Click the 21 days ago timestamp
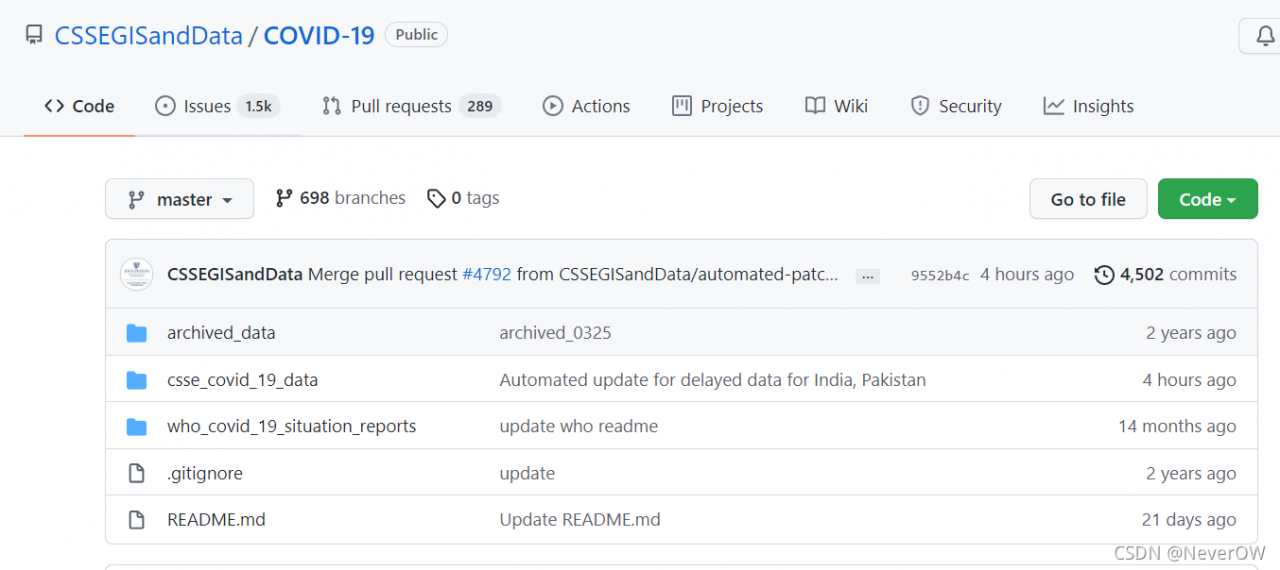The image size is (1280, 570). (1189, 520)
